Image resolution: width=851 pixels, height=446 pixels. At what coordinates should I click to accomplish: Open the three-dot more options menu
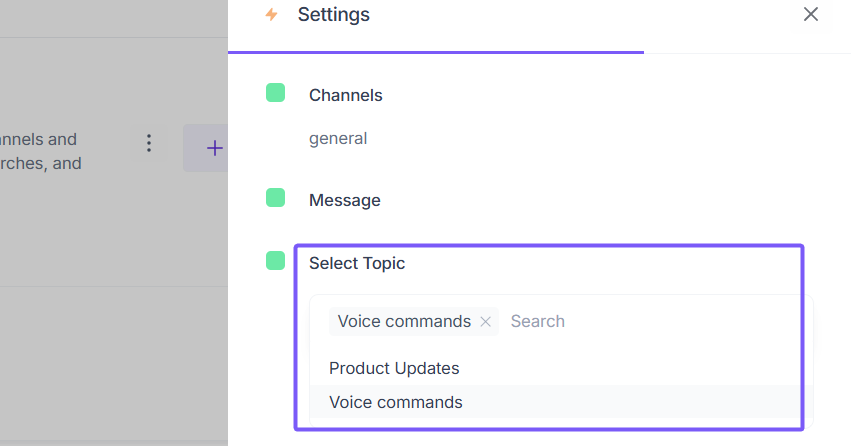(x=149, y=143)
